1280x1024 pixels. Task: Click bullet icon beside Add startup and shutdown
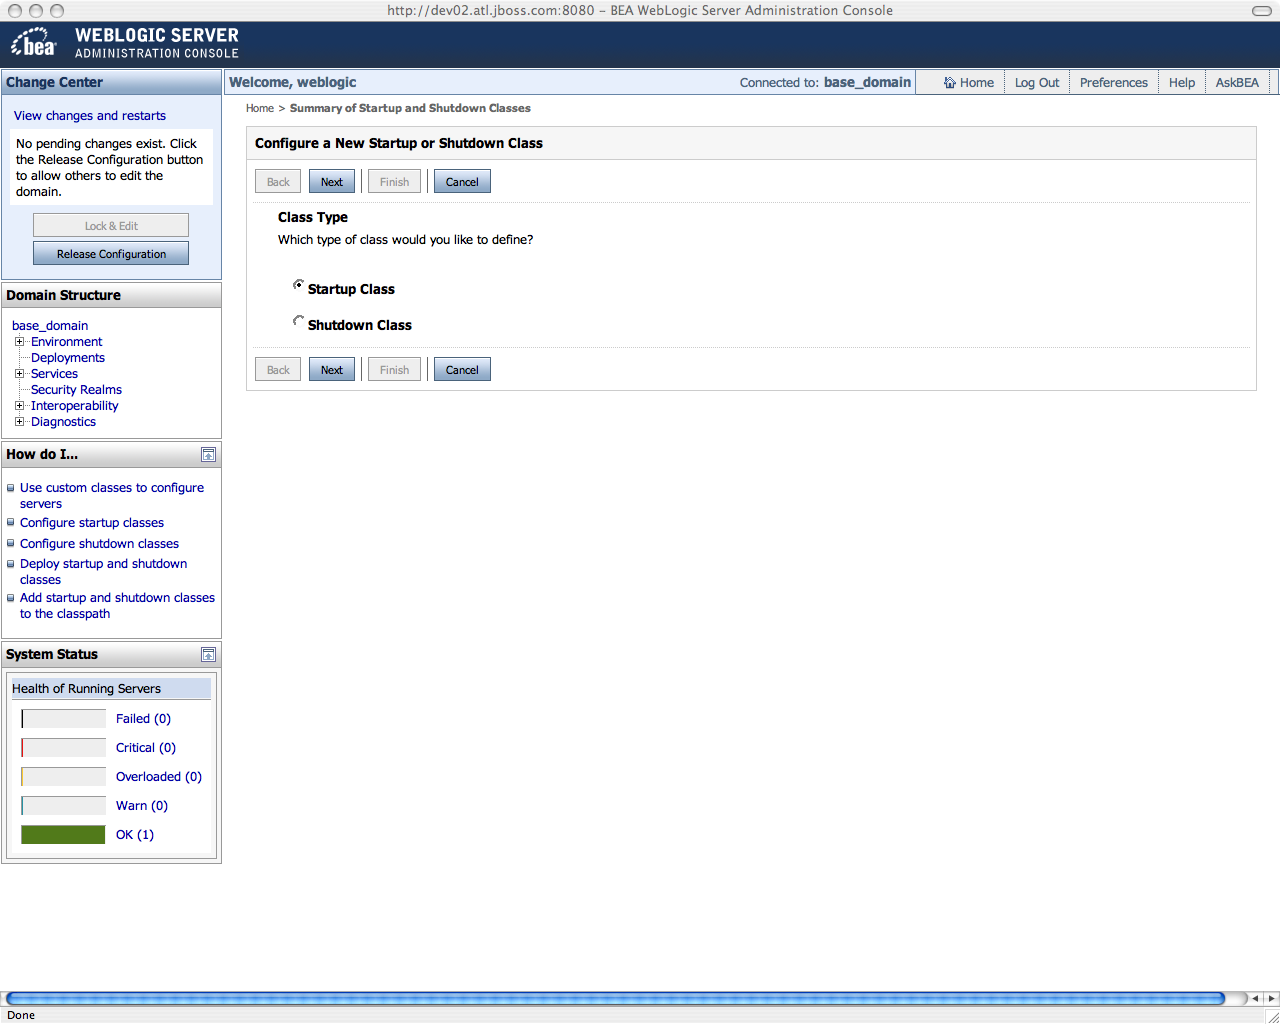click(x=11, y=598)
